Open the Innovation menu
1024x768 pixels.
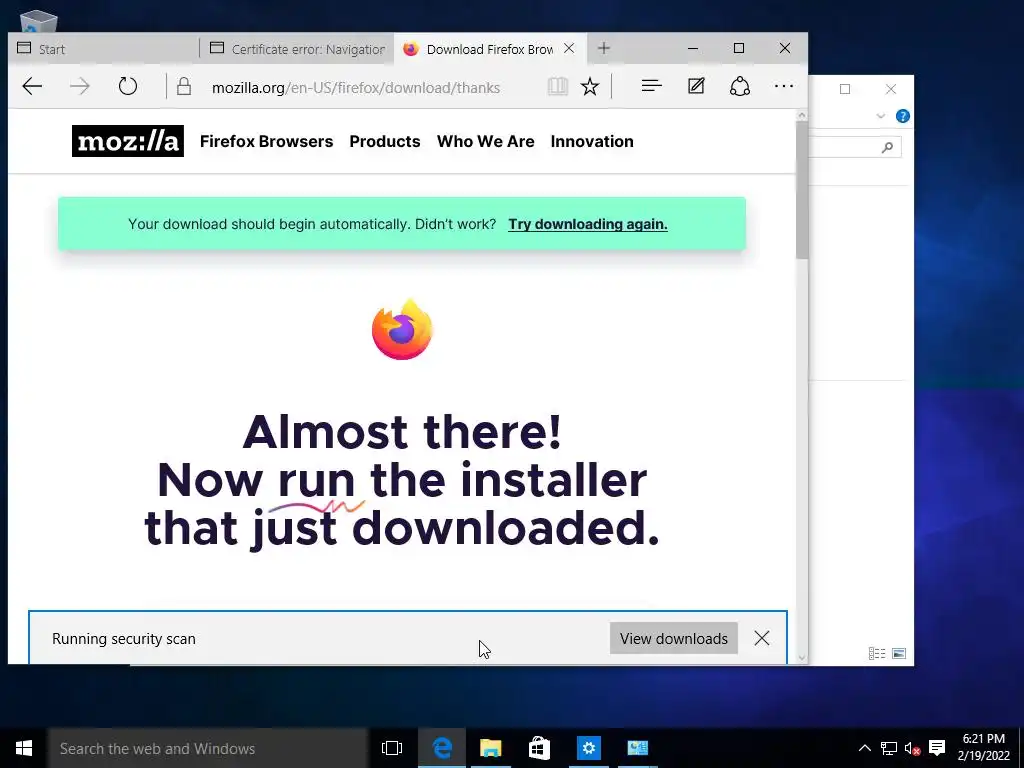point(592,141)
